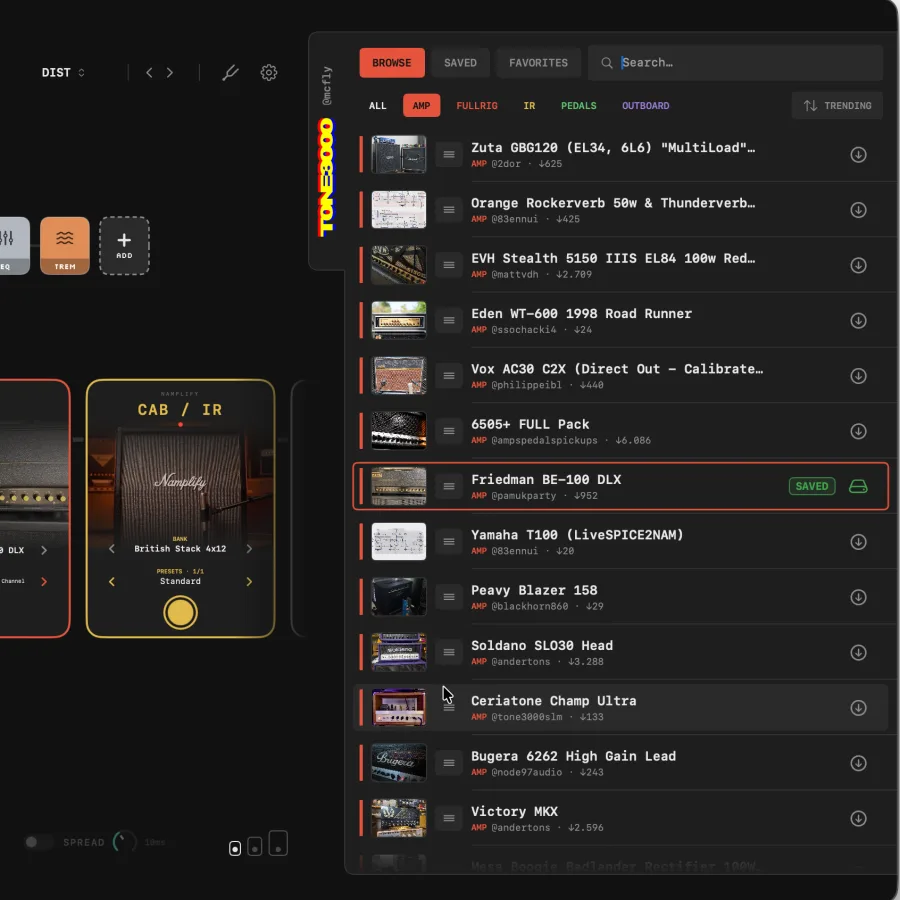Click the SAVED badge on Friedman BE-100

pyautogui.click(x=812, y=487)
